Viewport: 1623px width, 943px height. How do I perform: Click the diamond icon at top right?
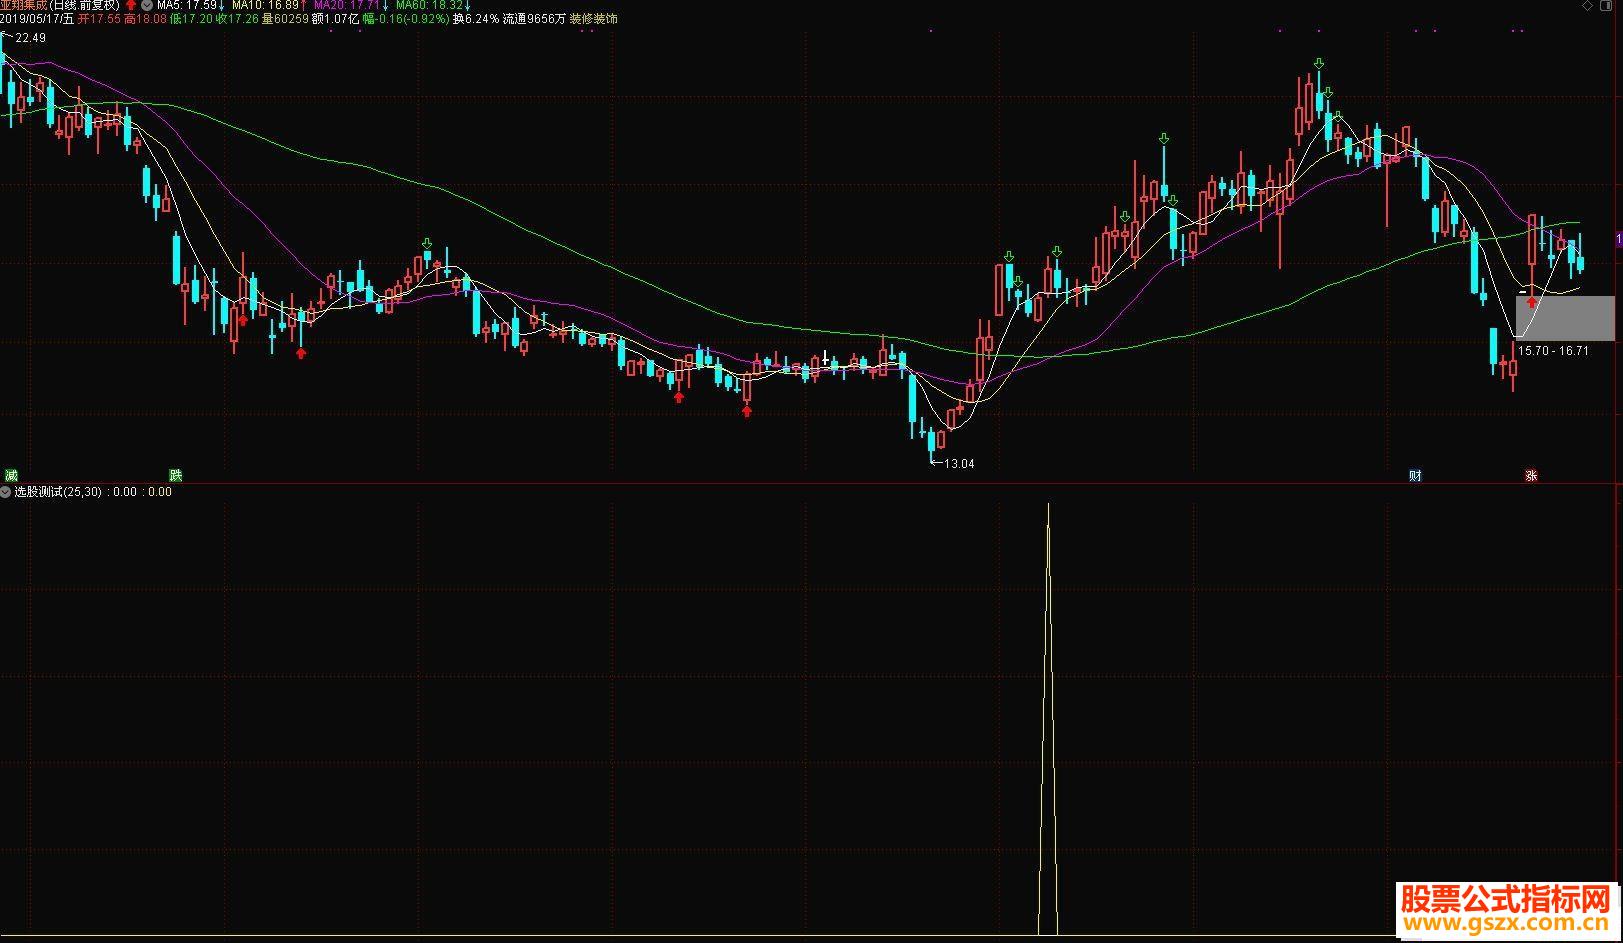pos(1587,5)
